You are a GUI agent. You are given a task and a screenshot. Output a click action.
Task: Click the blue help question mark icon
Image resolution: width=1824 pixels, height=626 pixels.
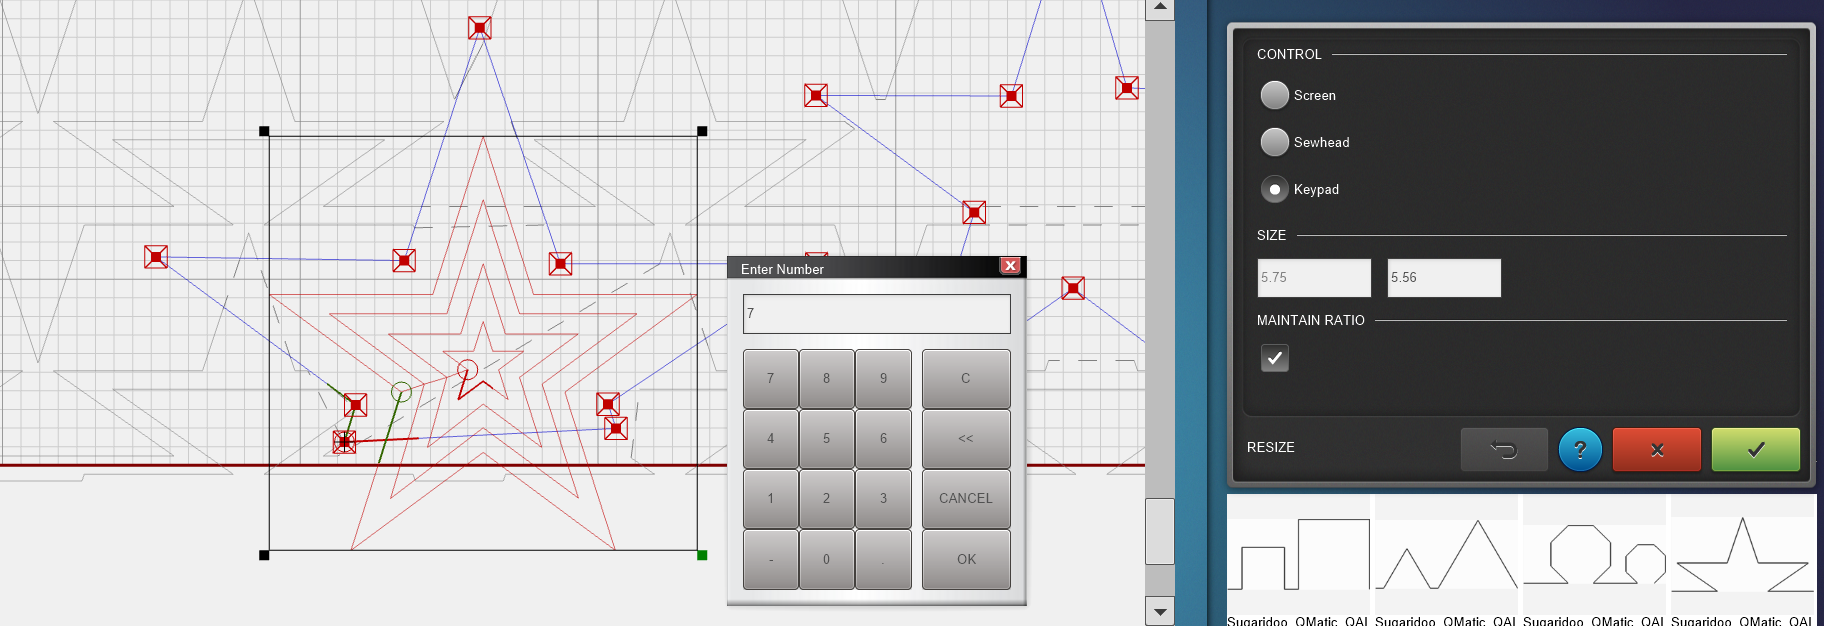pyautogui.click(x=1580, y=450)
